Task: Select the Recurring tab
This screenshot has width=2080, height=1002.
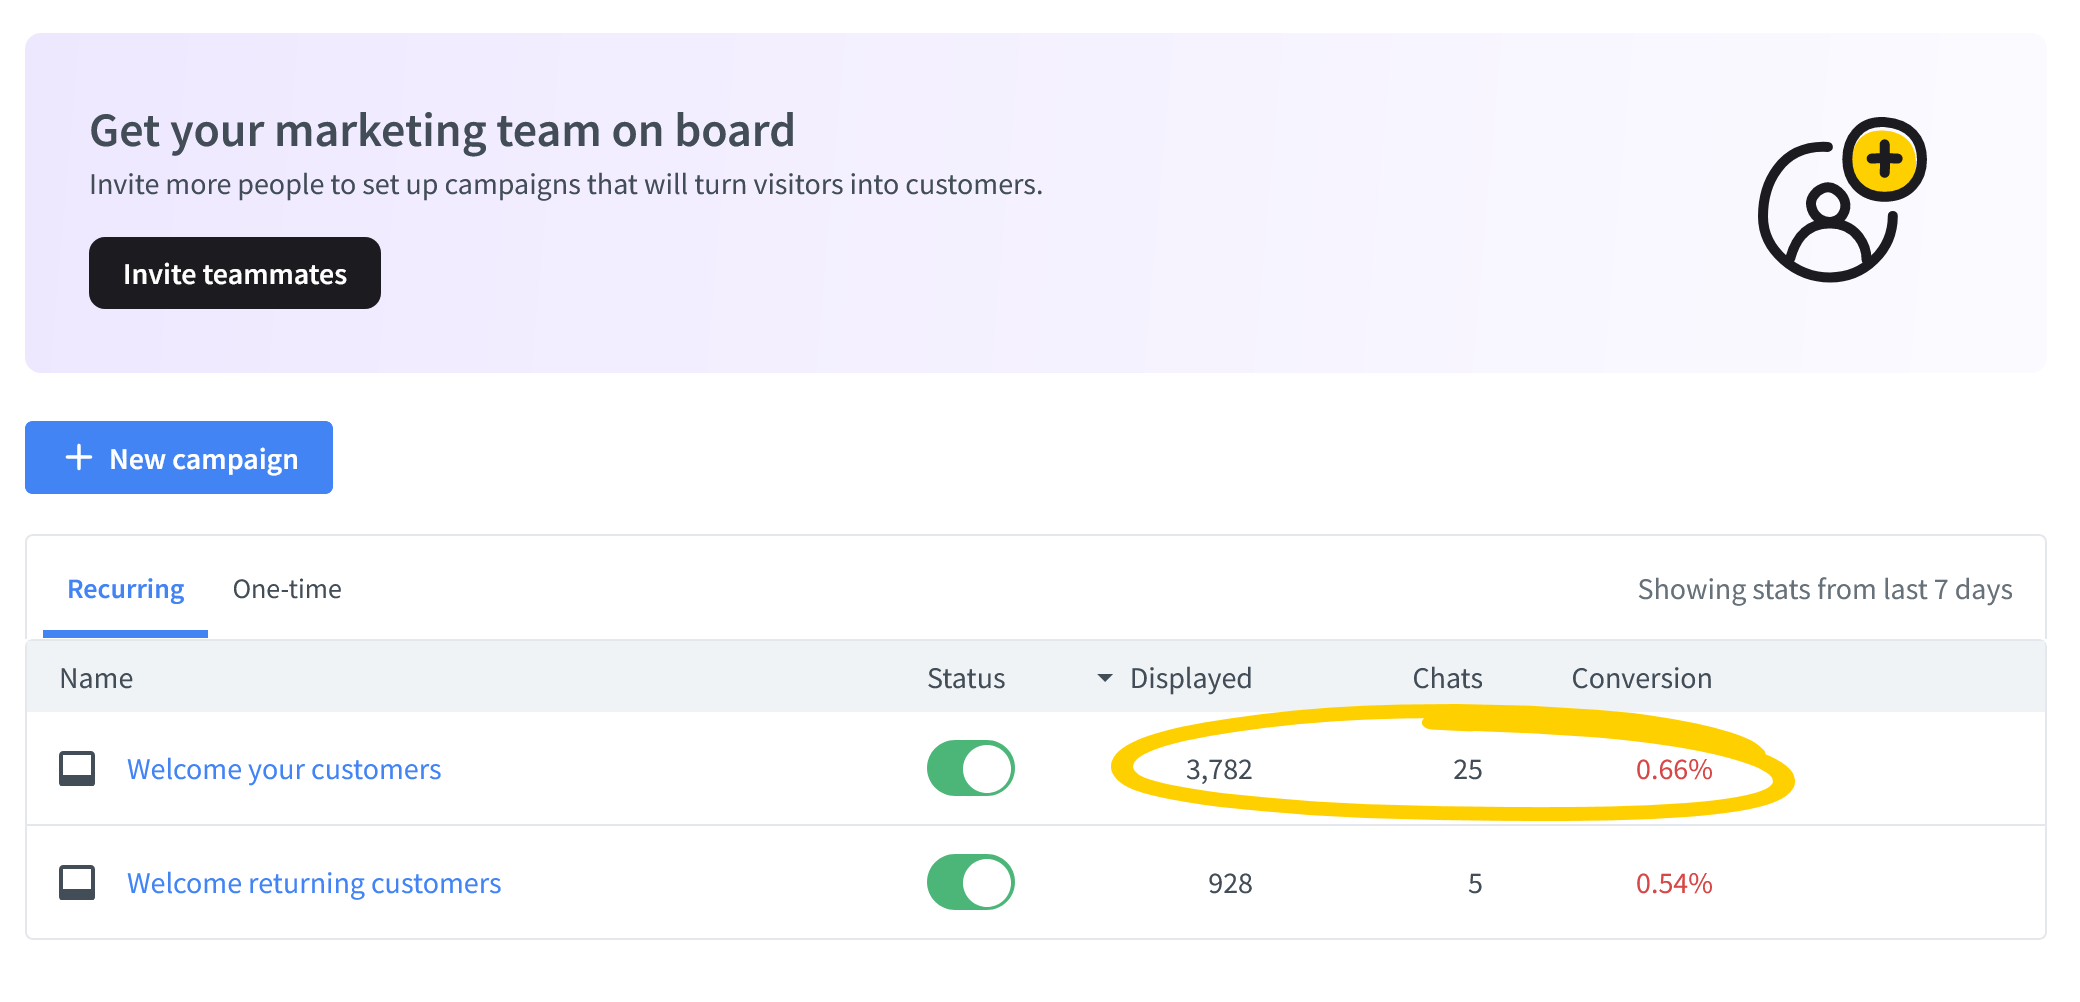Action: click(126, 589)
